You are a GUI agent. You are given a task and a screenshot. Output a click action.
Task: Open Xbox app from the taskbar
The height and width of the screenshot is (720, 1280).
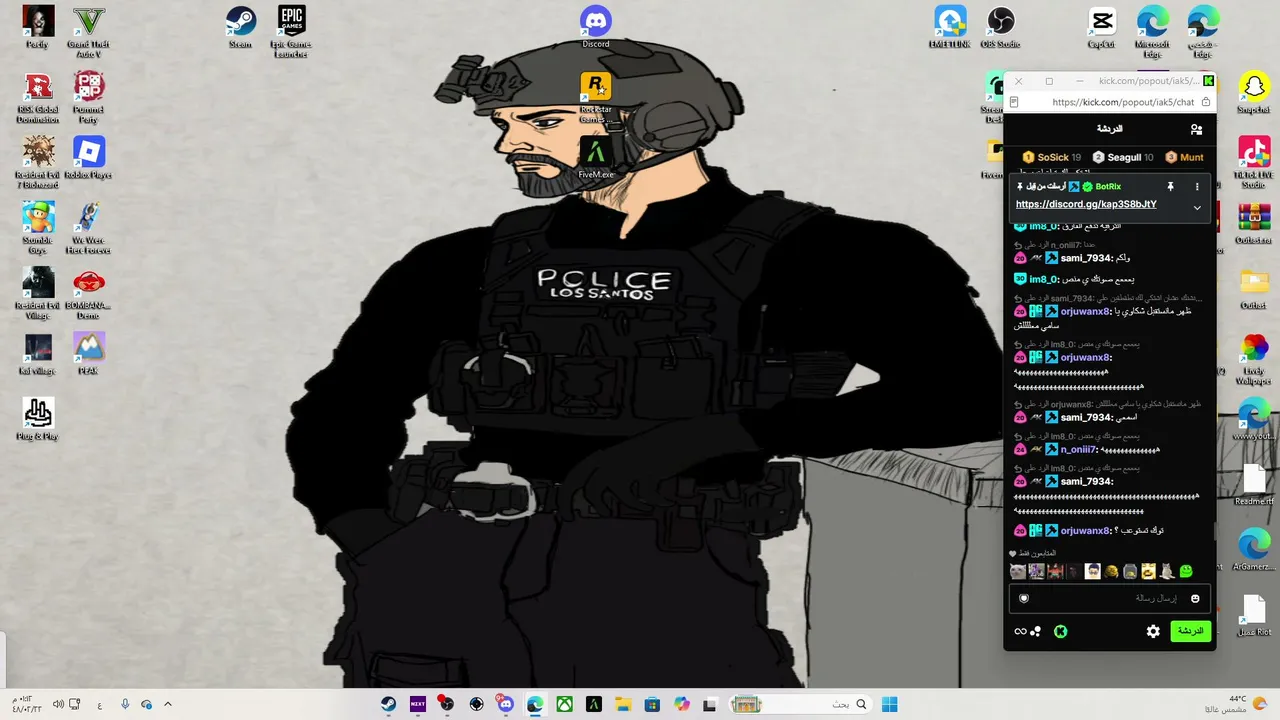(565, 704)
